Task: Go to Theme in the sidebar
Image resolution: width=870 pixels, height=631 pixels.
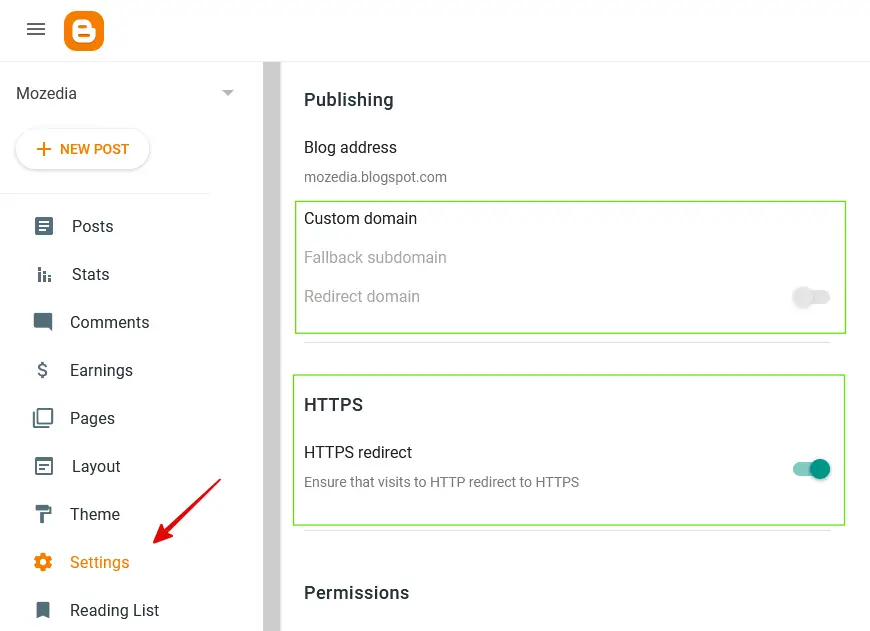Action: click(95, 514)
